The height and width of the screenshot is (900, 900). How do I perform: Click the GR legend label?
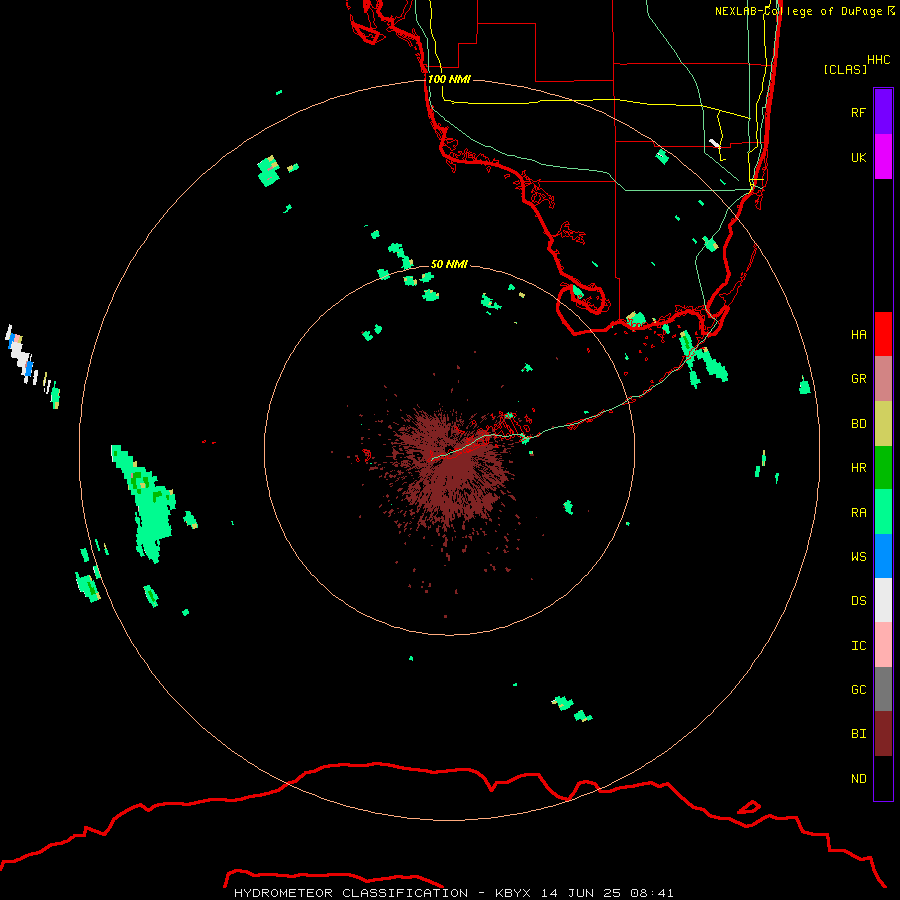(x=858, y=379)
